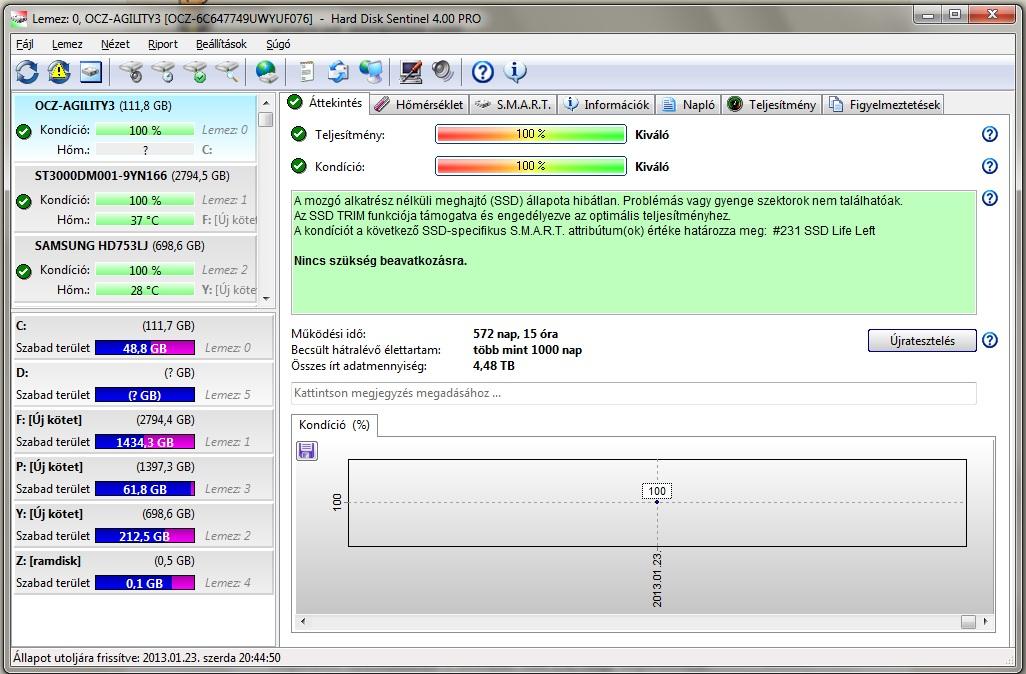The image size is (1026, 674).
Task: Click the refresh icon with yellow warning triangle
Action: [59, 71]
